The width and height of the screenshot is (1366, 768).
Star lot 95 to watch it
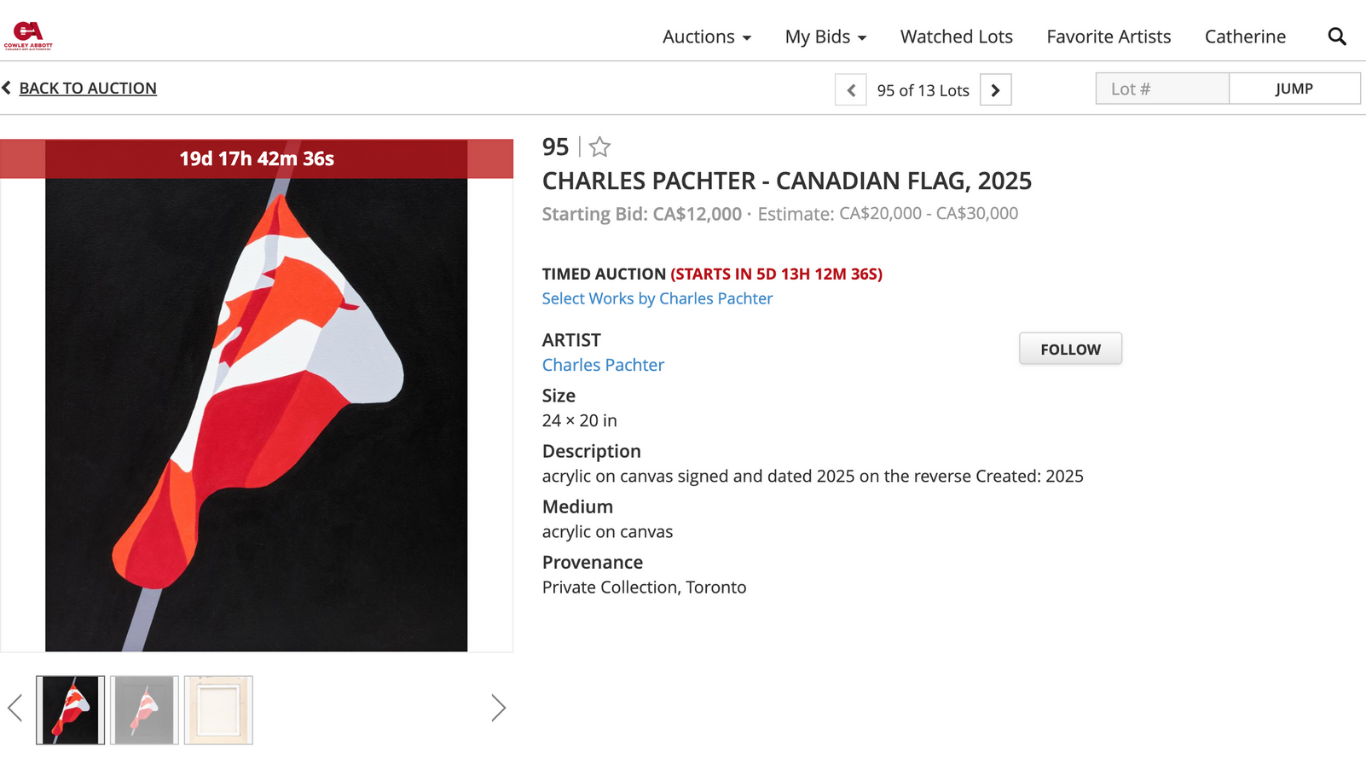(x=599, y=147)
